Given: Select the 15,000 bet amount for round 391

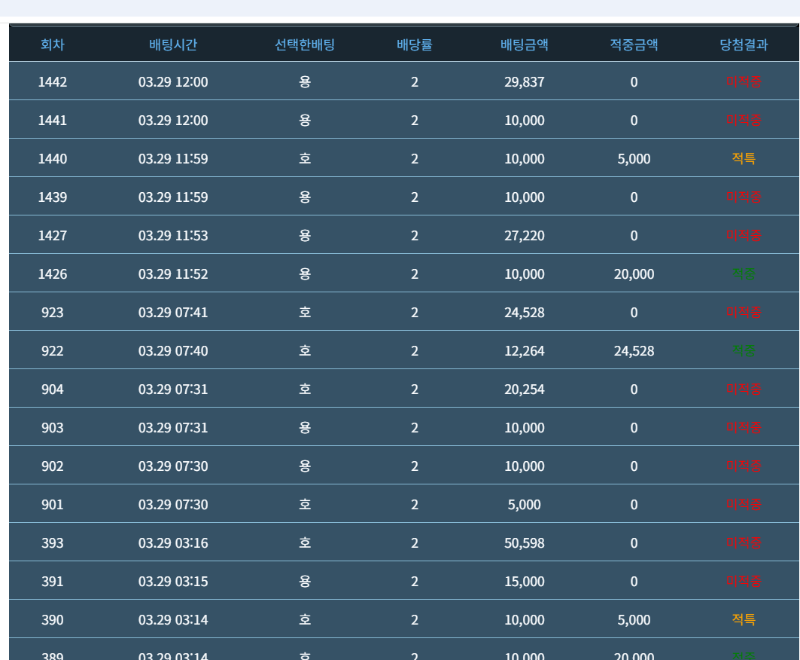Looking at the screenshot, I should coord(524,582).
